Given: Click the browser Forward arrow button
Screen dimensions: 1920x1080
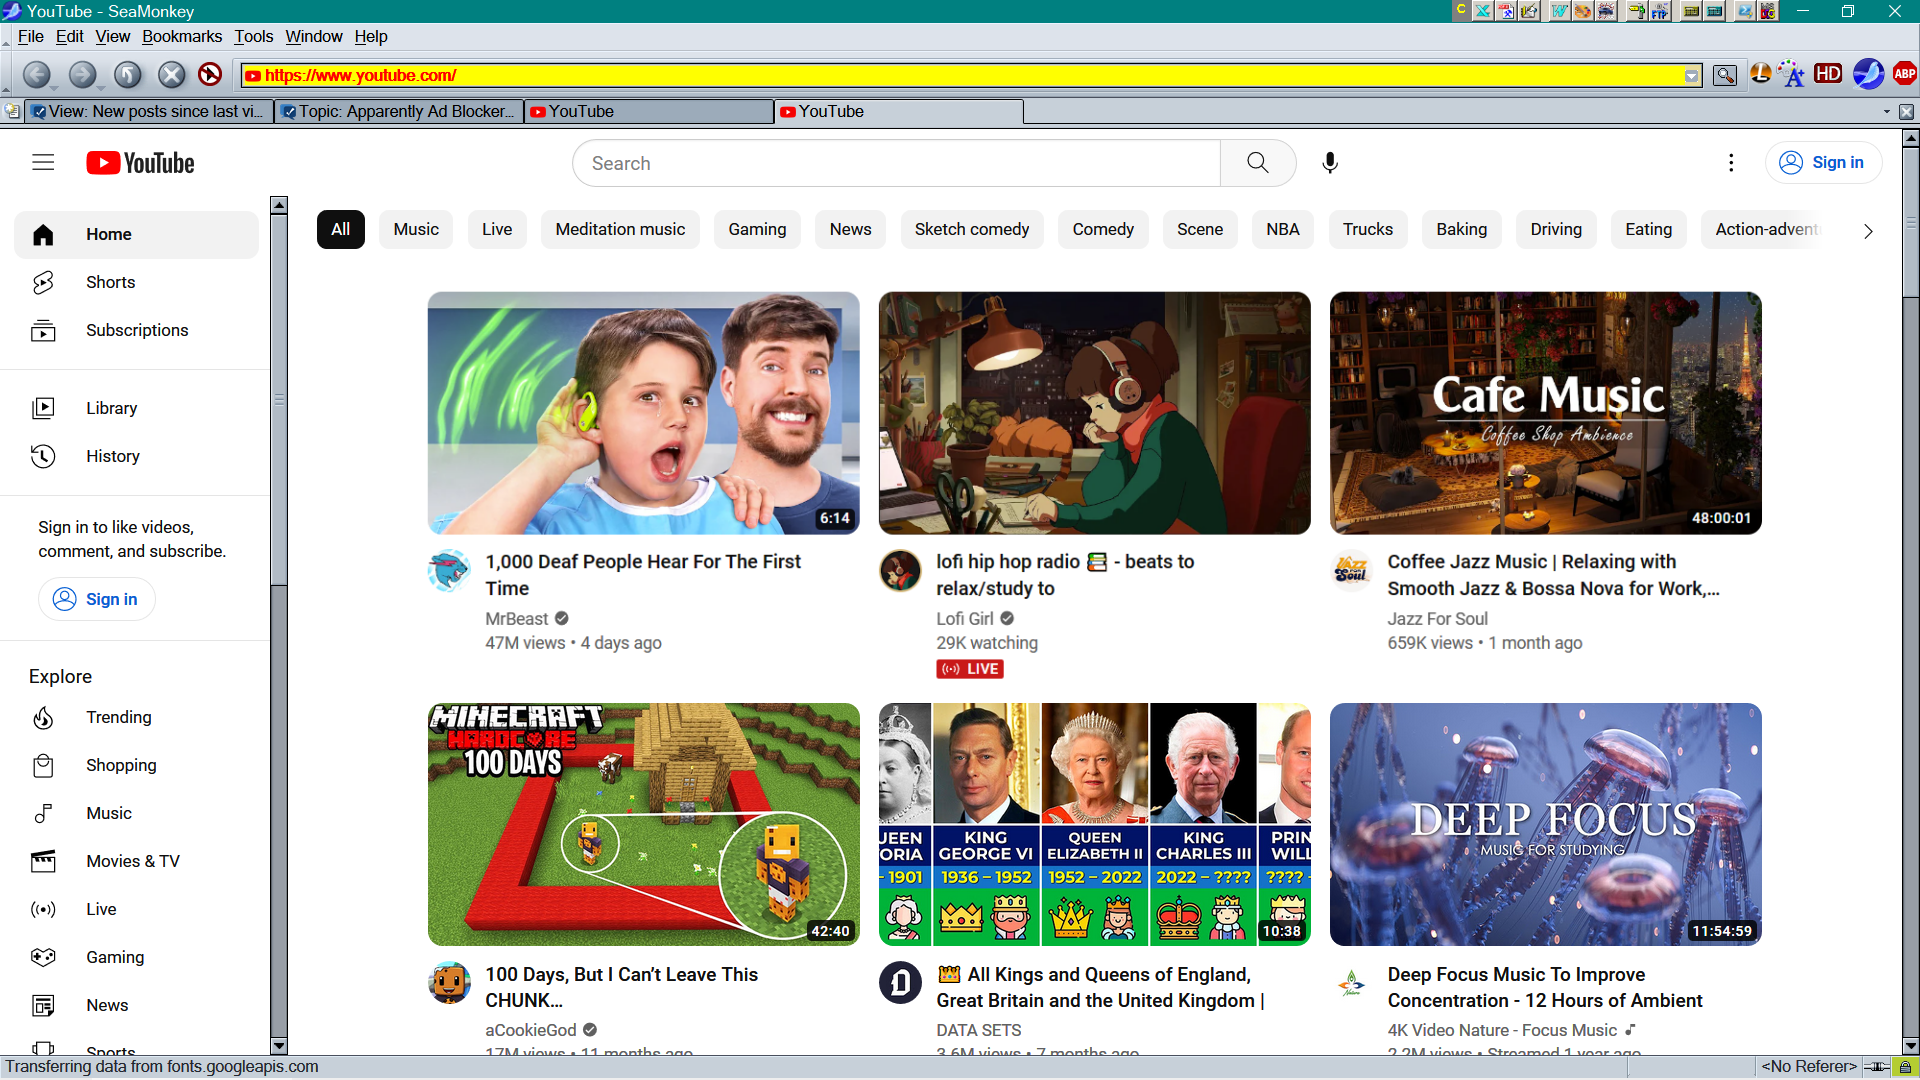Looking at the screenshot, I should 83,75.
